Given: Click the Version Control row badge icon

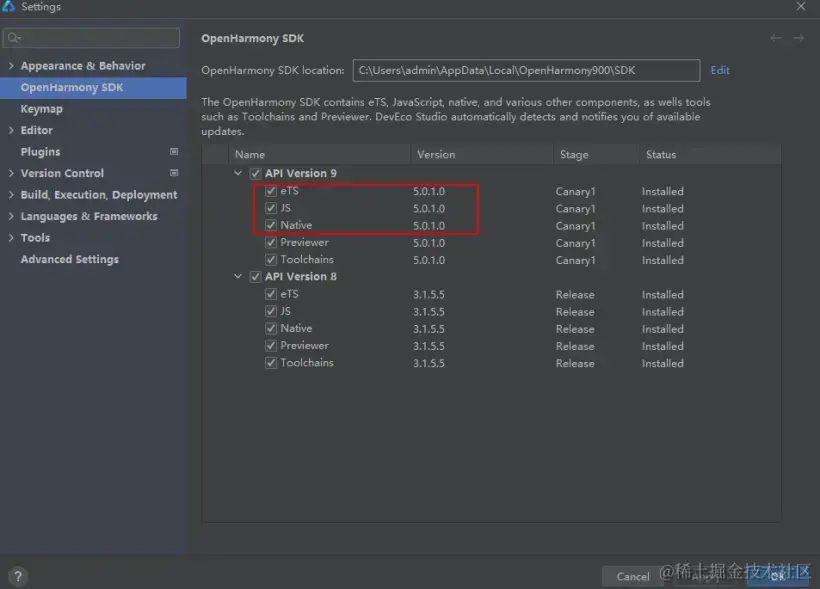Looking at the screenshot, I should 174,173.
